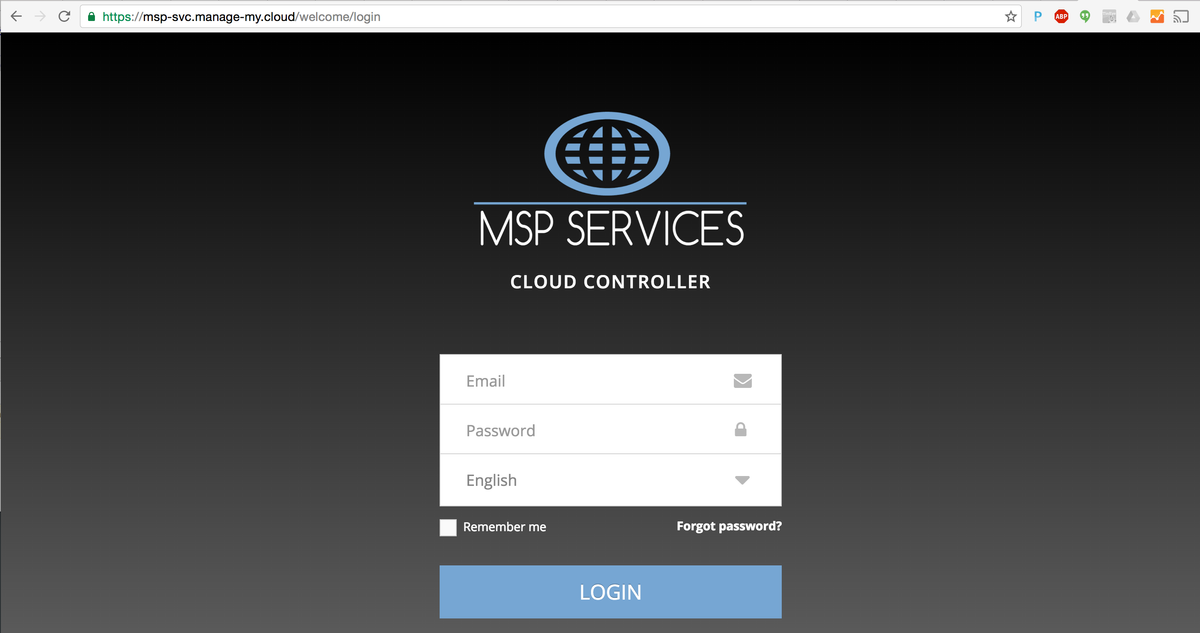1200x633 pixels.
Task: Expand the language selector chevron
Action: (742, 480)
